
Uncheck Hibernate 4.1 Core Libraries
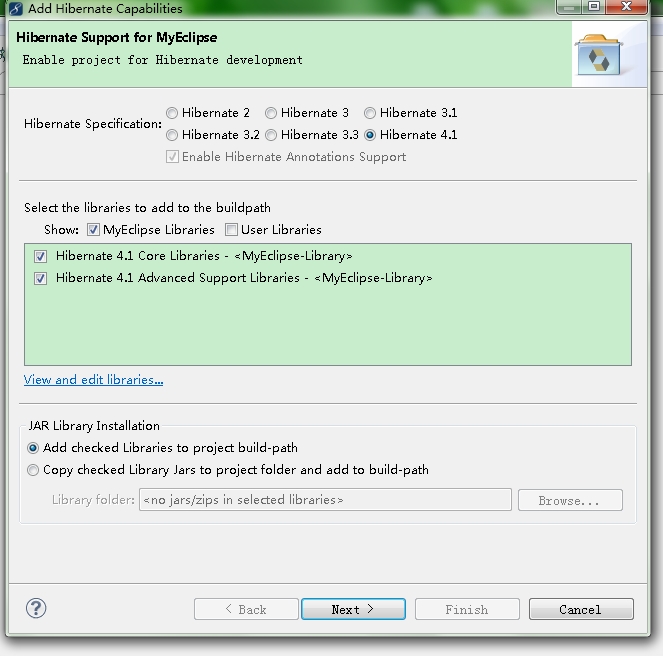coord(41,256)
